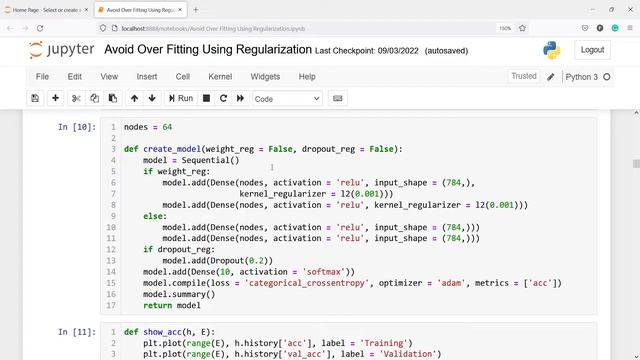Interrupt the kernel with stop icon
640x360 pixels.
click(207, 98)
